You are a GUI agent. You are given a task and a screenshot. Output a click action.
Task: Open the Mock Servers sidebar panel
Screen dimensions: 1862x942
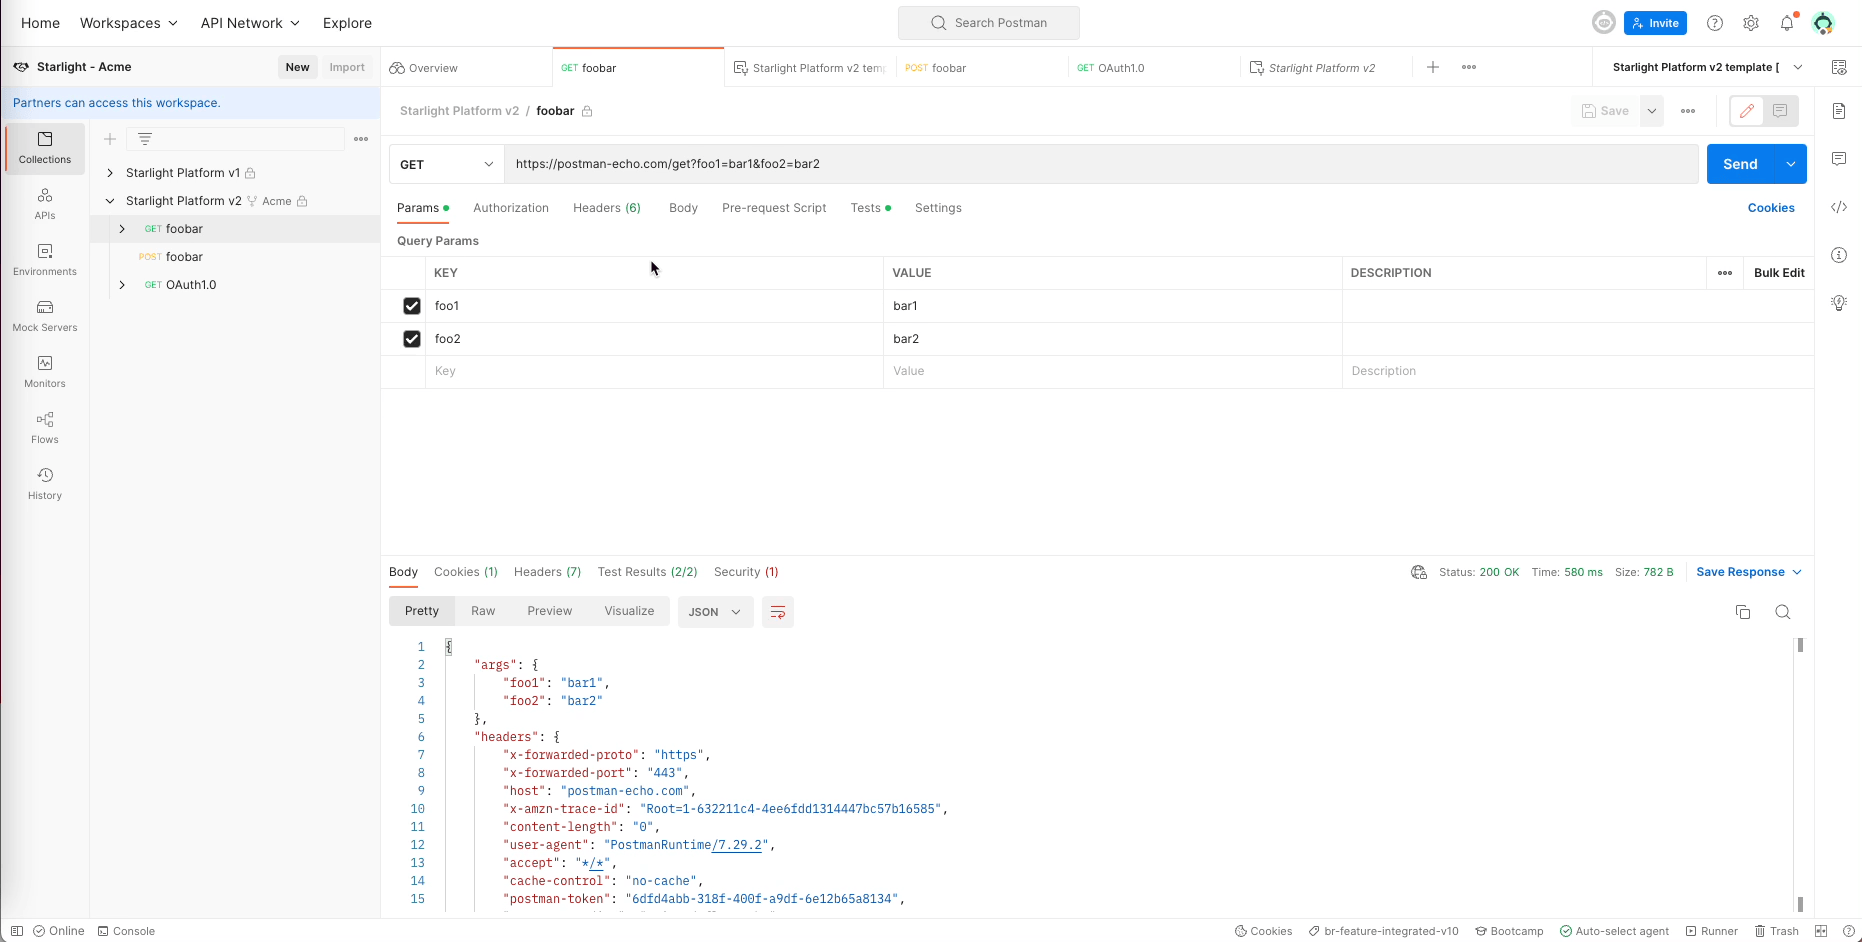pos(45,316)
